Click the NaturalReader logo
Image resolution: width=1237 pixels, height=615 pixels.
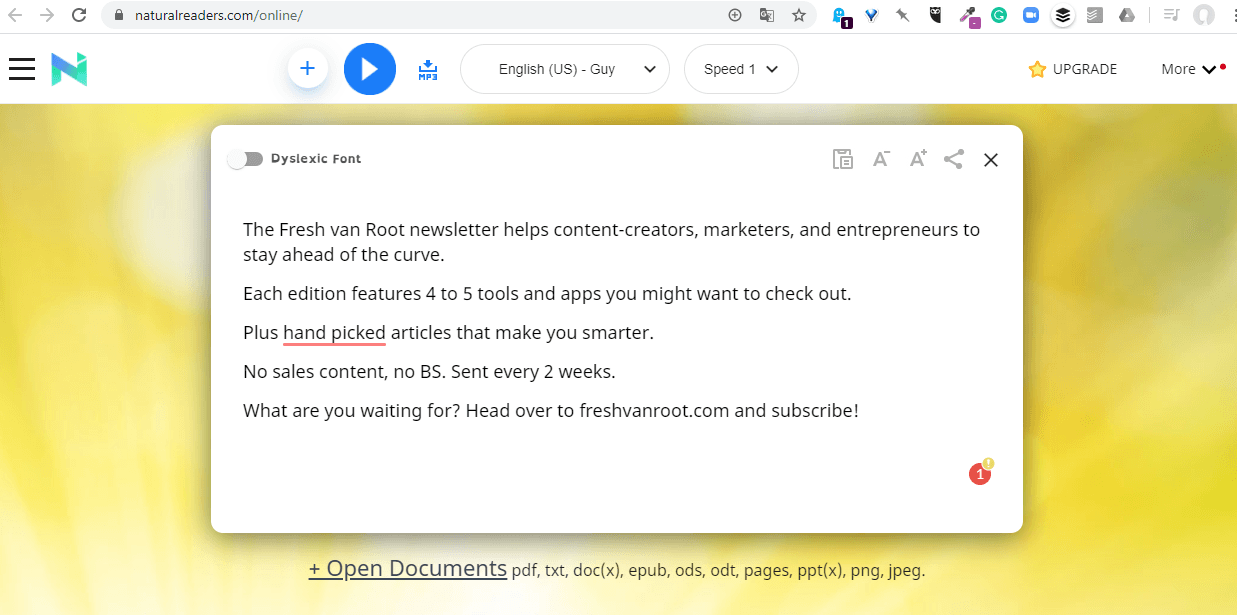tap(70, 69)
